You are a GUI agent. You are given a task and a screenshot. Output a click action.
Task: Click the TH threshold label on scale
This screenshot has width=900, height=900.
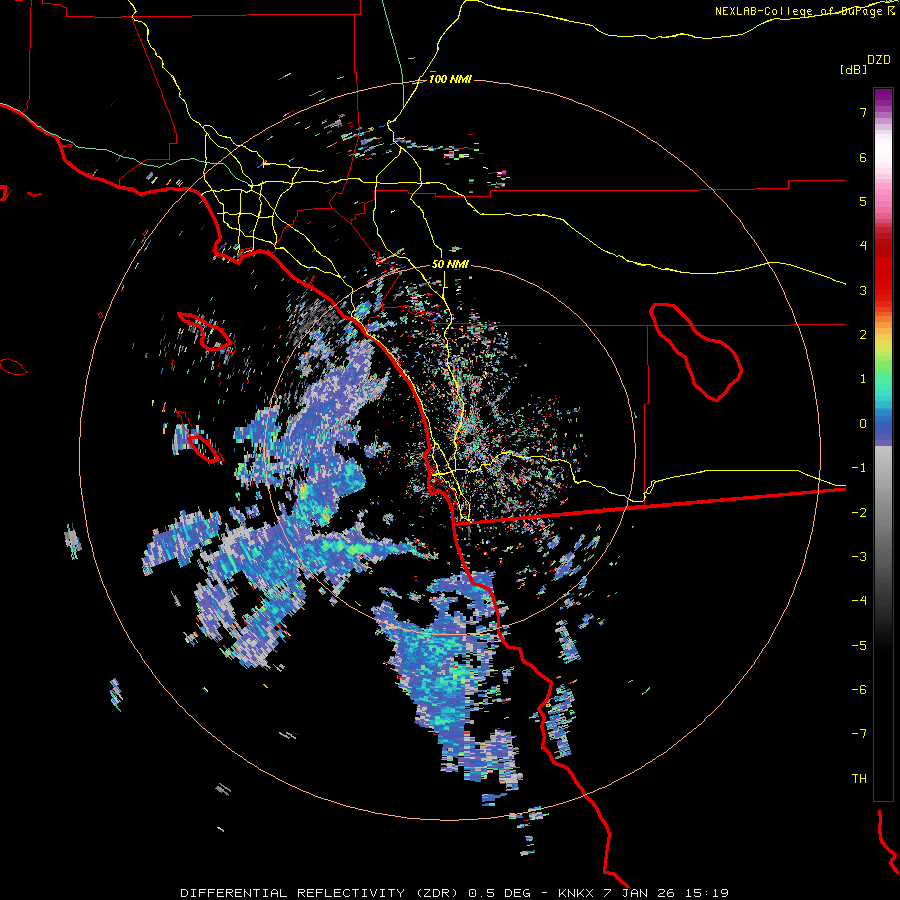859,778
